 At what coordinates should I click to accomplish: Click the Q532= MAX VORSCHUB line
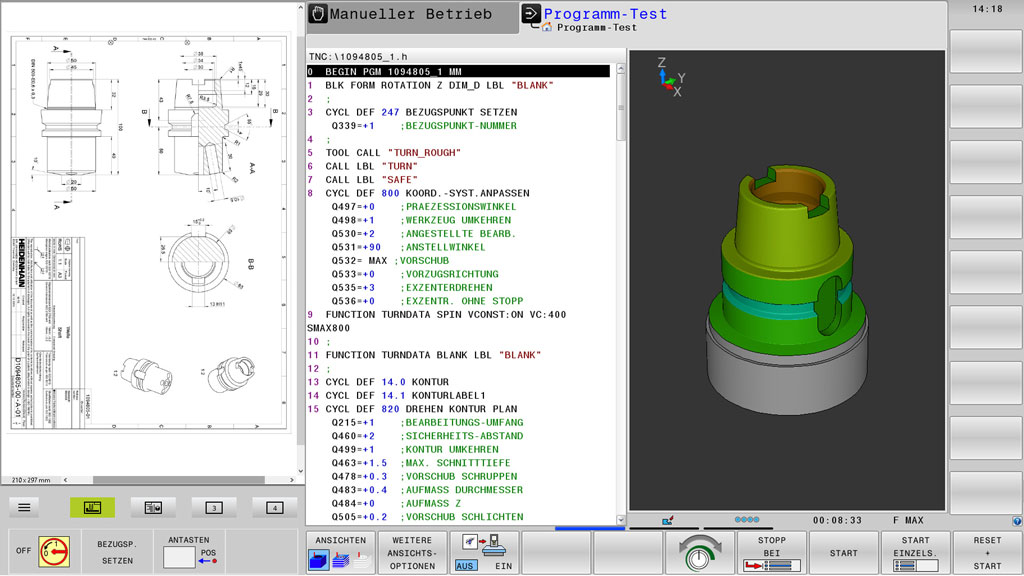pos(390,261)
